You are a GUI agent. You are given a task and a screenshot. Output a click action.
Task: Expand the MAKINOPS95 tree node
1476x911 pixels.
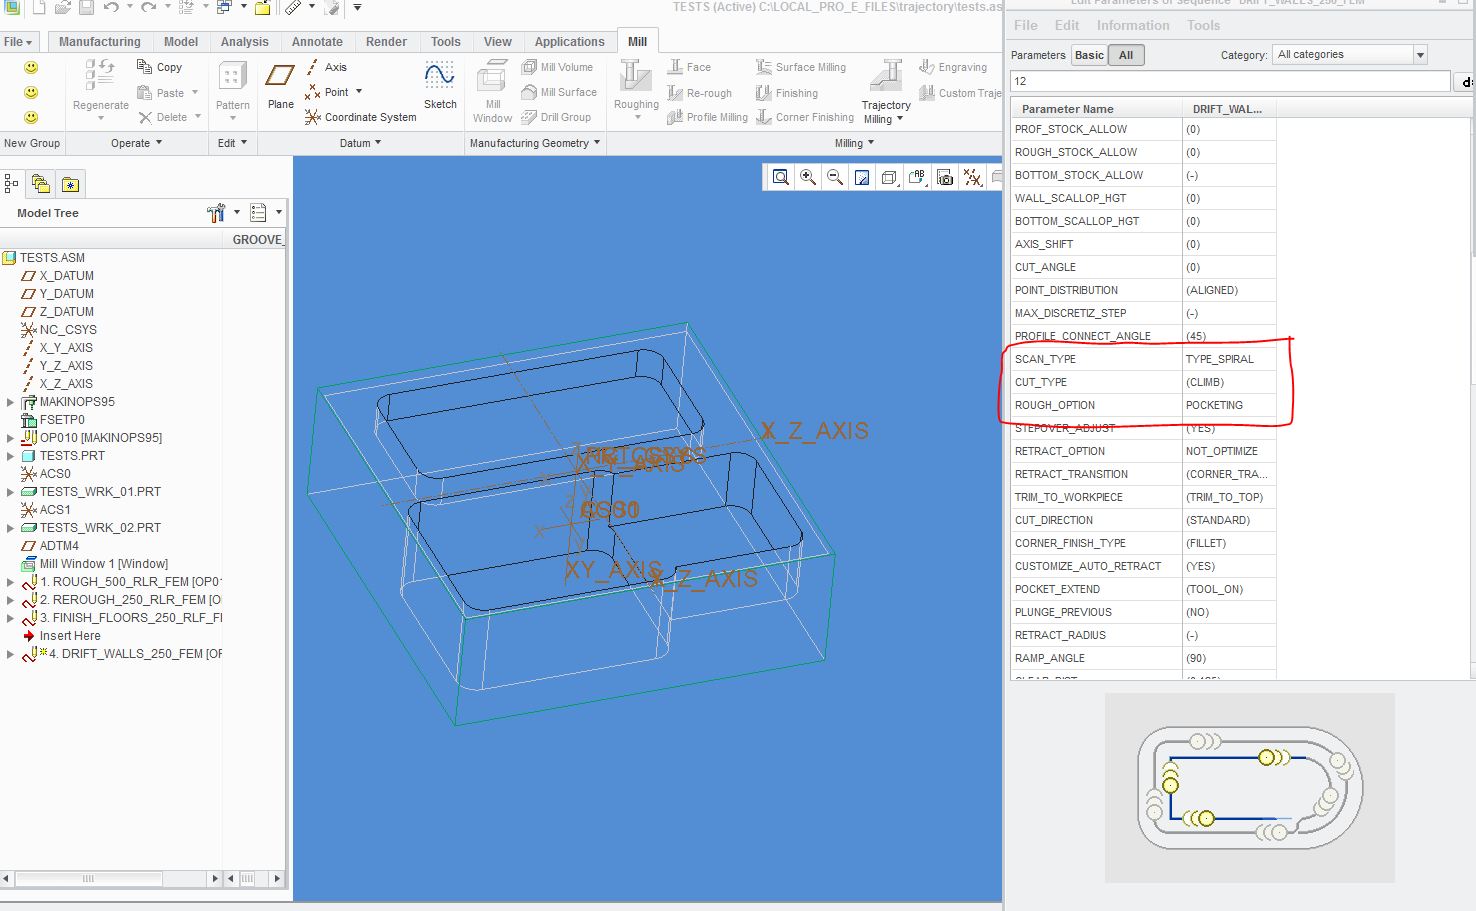click(10, 402)
